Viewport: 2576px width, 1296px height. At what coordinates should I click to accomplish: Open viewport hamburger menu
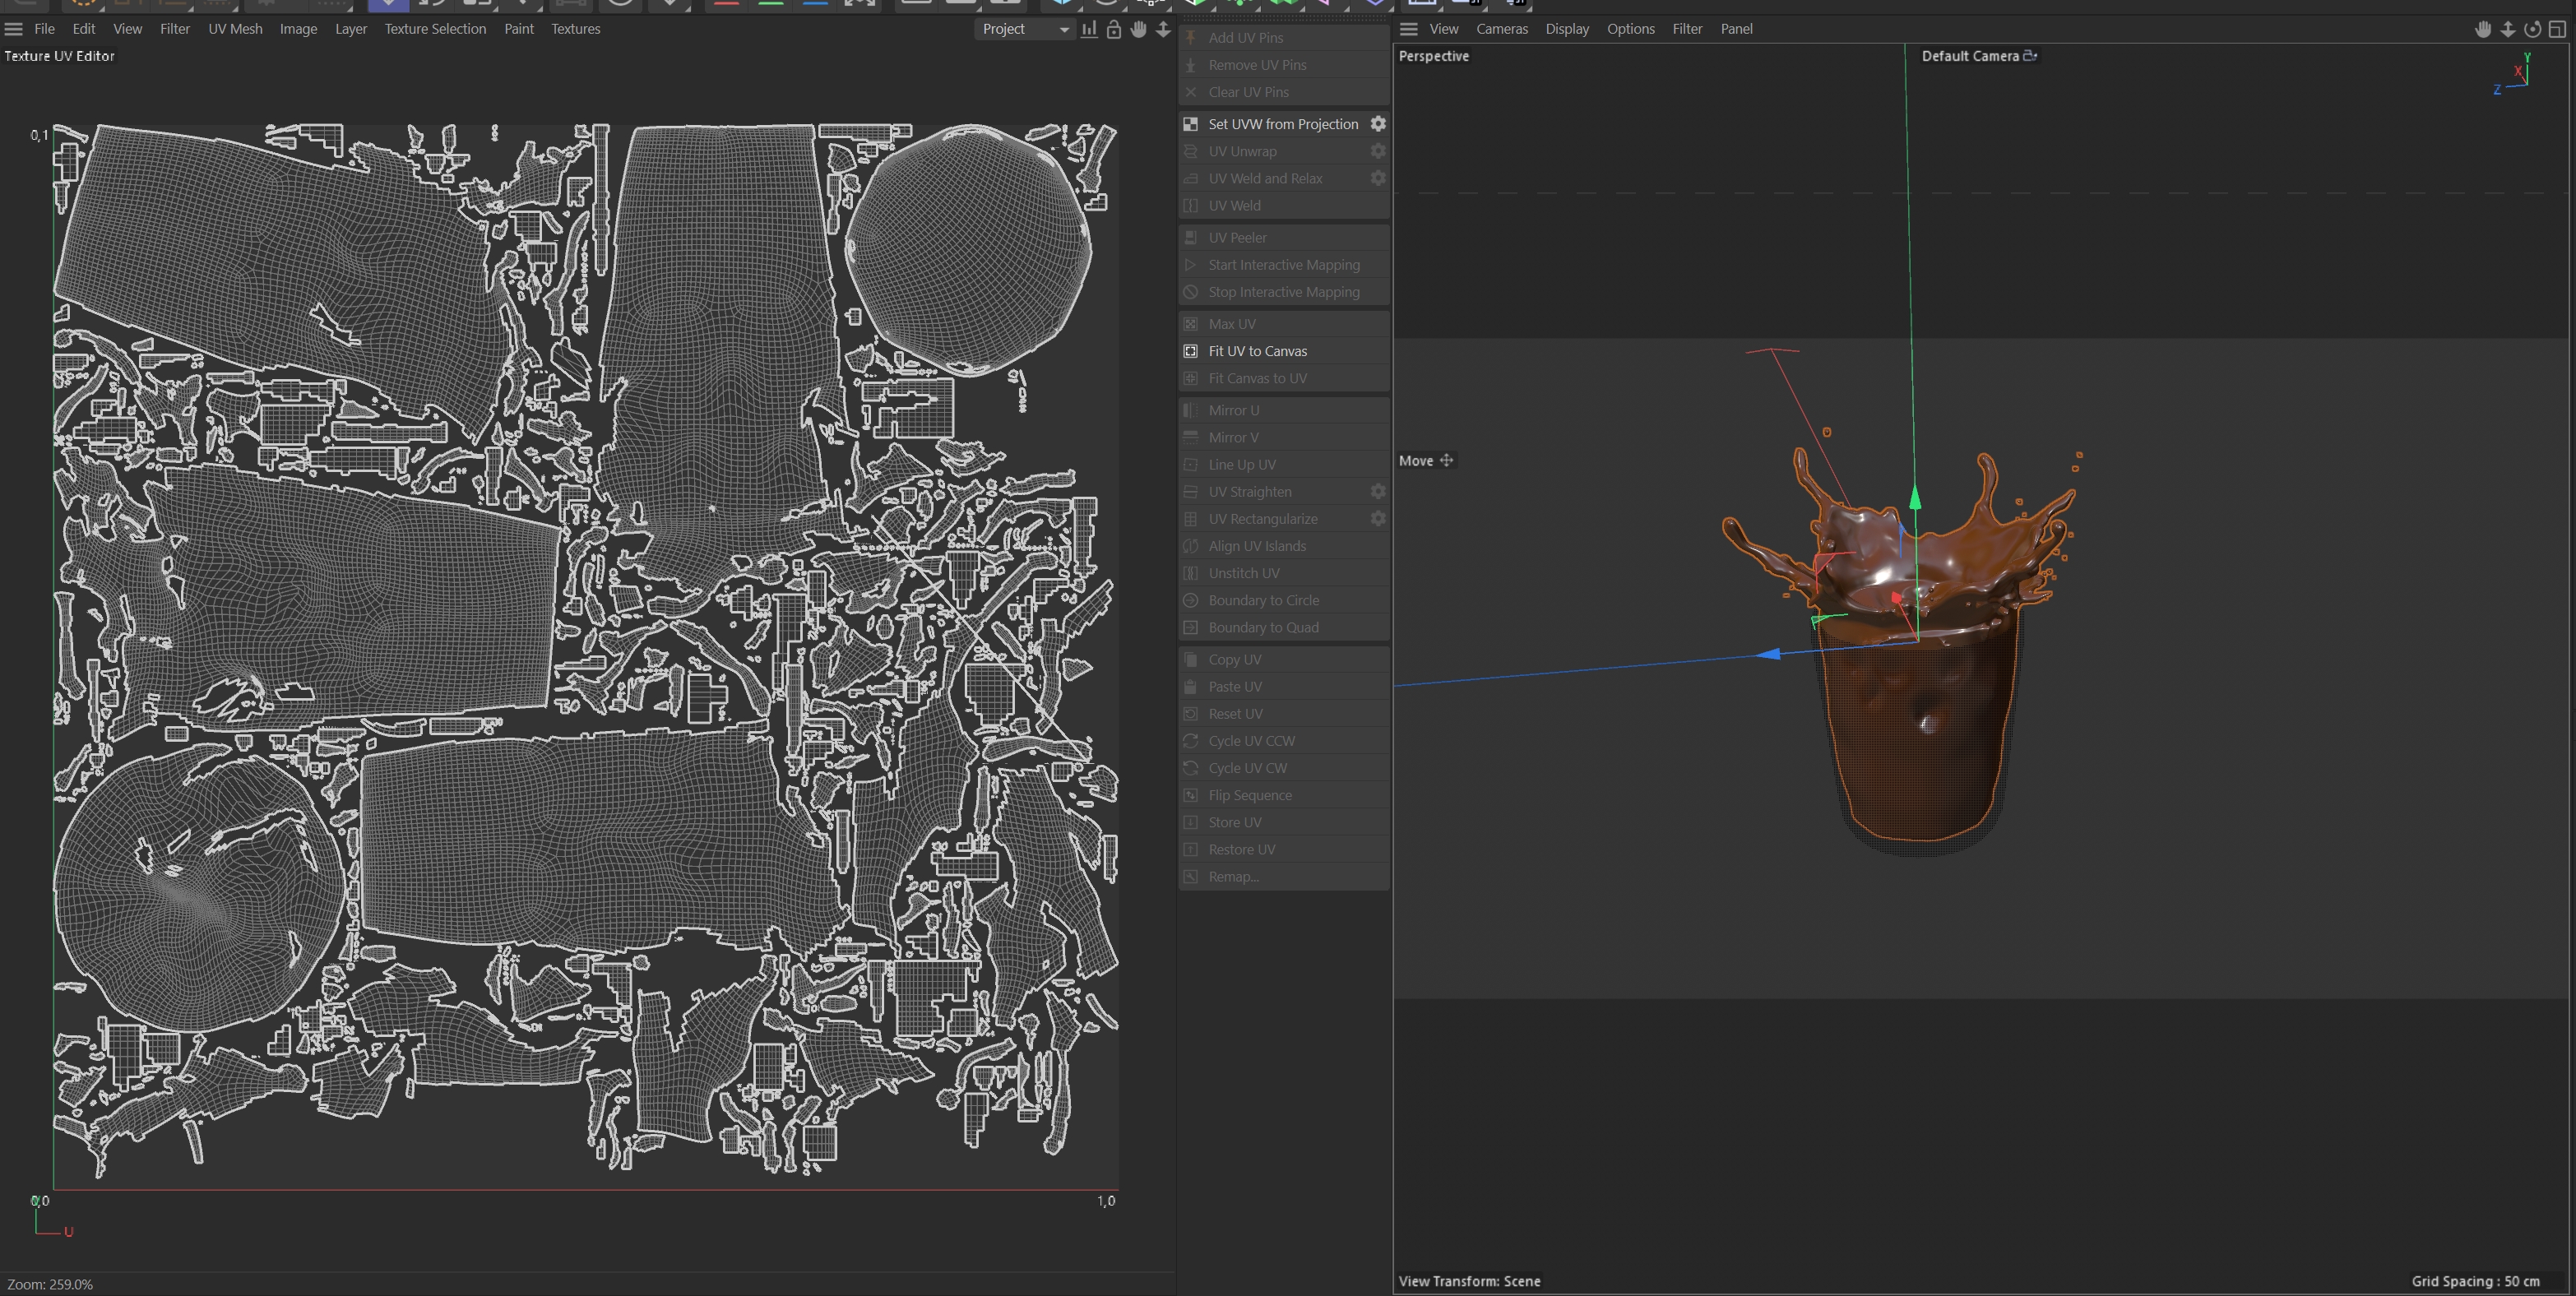[1408, 29]
